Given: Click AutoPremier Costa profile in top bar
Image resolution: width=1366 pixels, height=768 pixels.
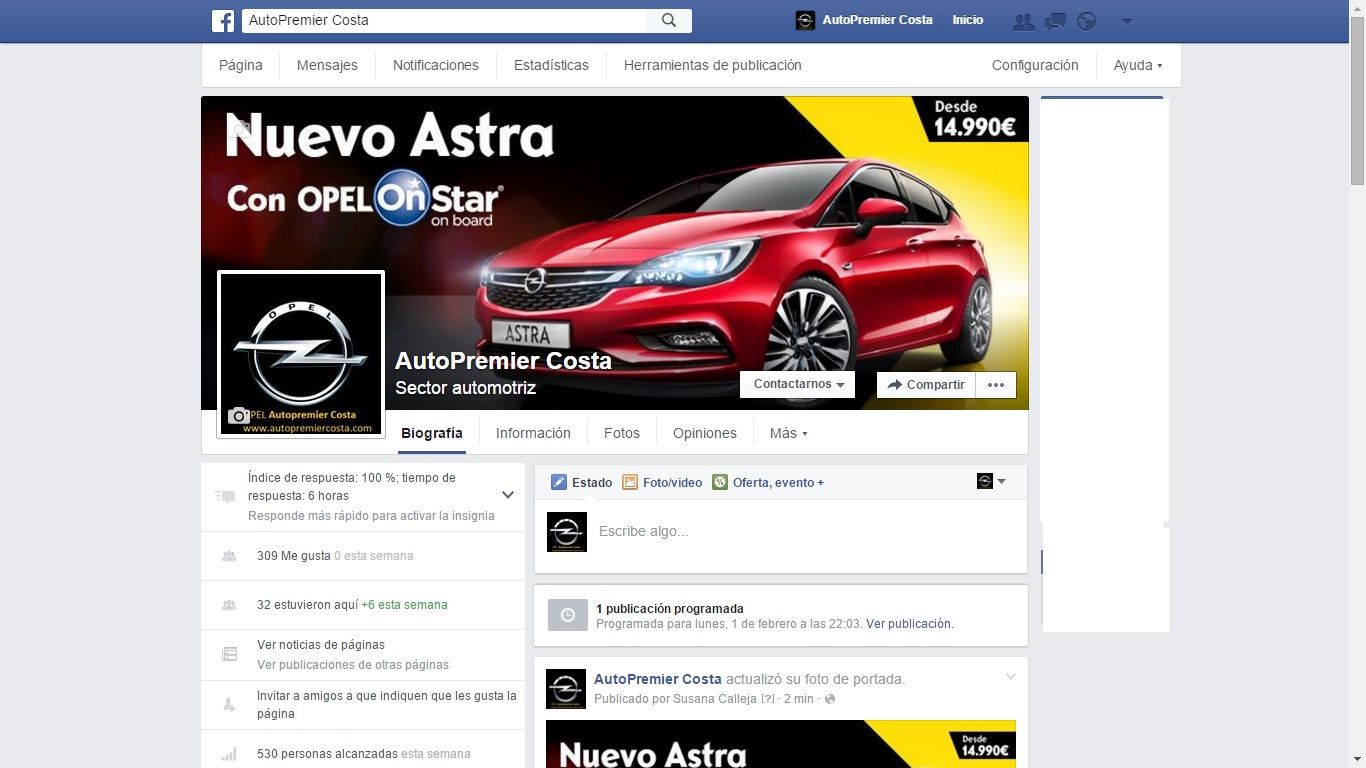Looking at the screenshot, I should coord(864,20).
